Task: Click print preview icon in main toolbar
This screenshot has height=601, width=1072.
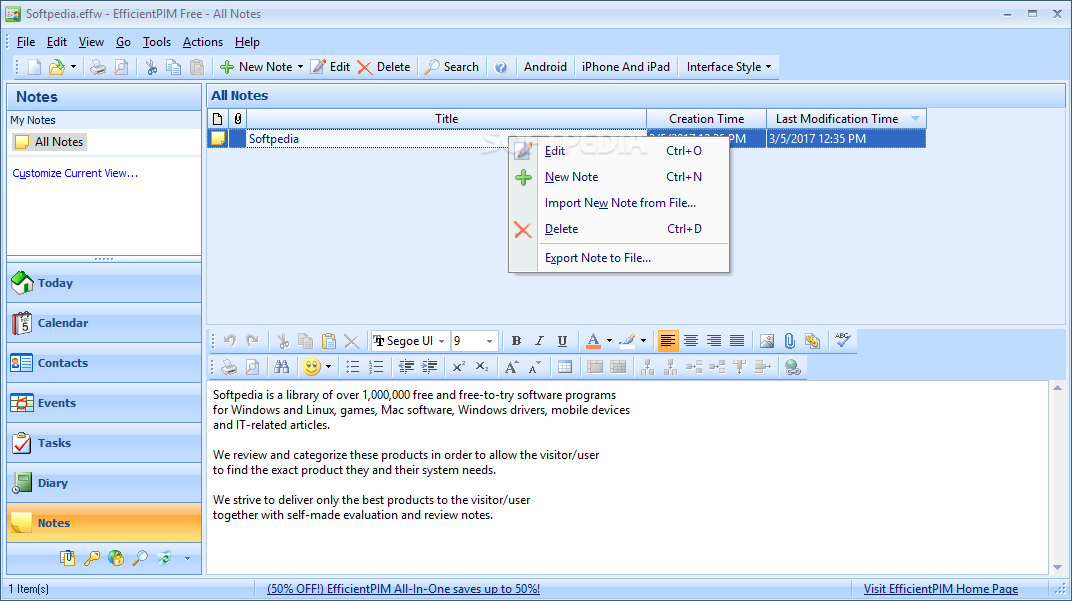Action: (121, 67)
